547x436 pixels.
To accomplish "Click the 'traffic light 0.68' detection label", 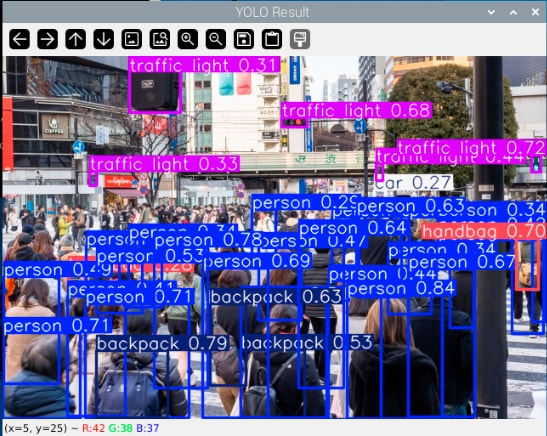I will [356, 111].
